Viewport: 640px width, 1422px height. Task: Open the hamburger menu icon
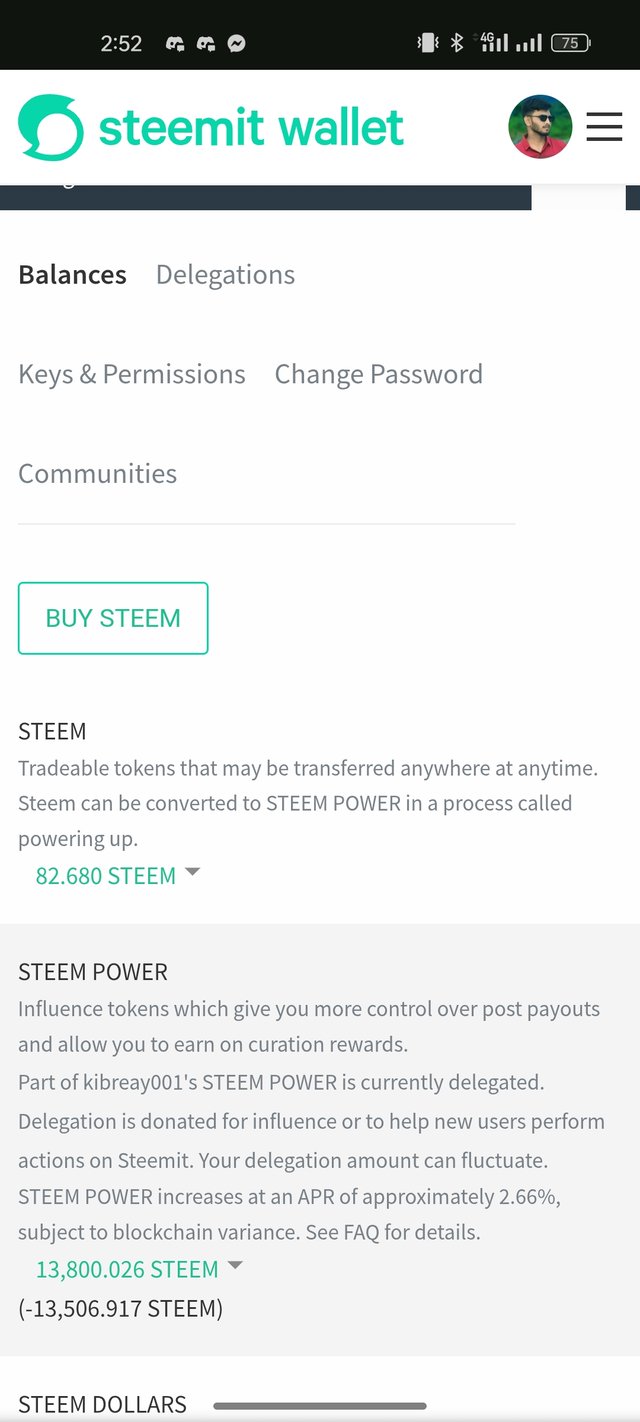[x=604, y=127]
